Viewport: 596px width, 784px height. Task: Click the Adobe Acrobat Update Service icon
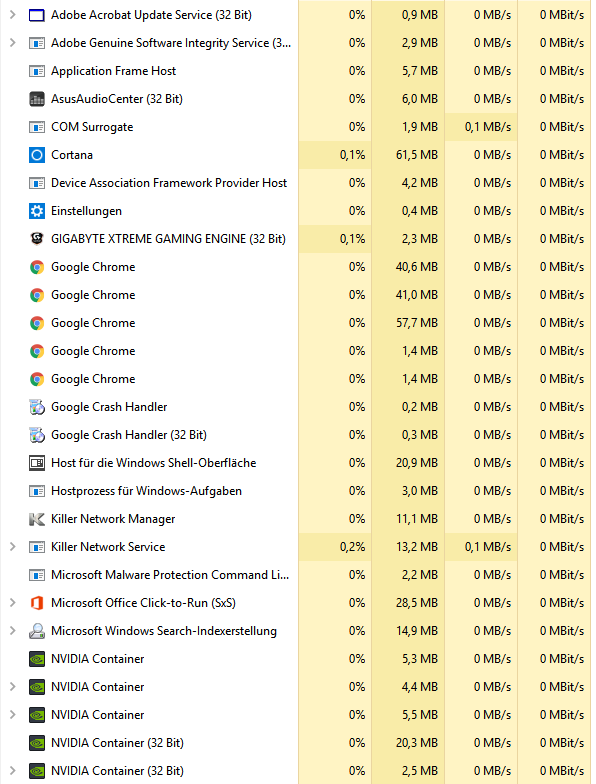pyautogui.click(x=36, y=15)
